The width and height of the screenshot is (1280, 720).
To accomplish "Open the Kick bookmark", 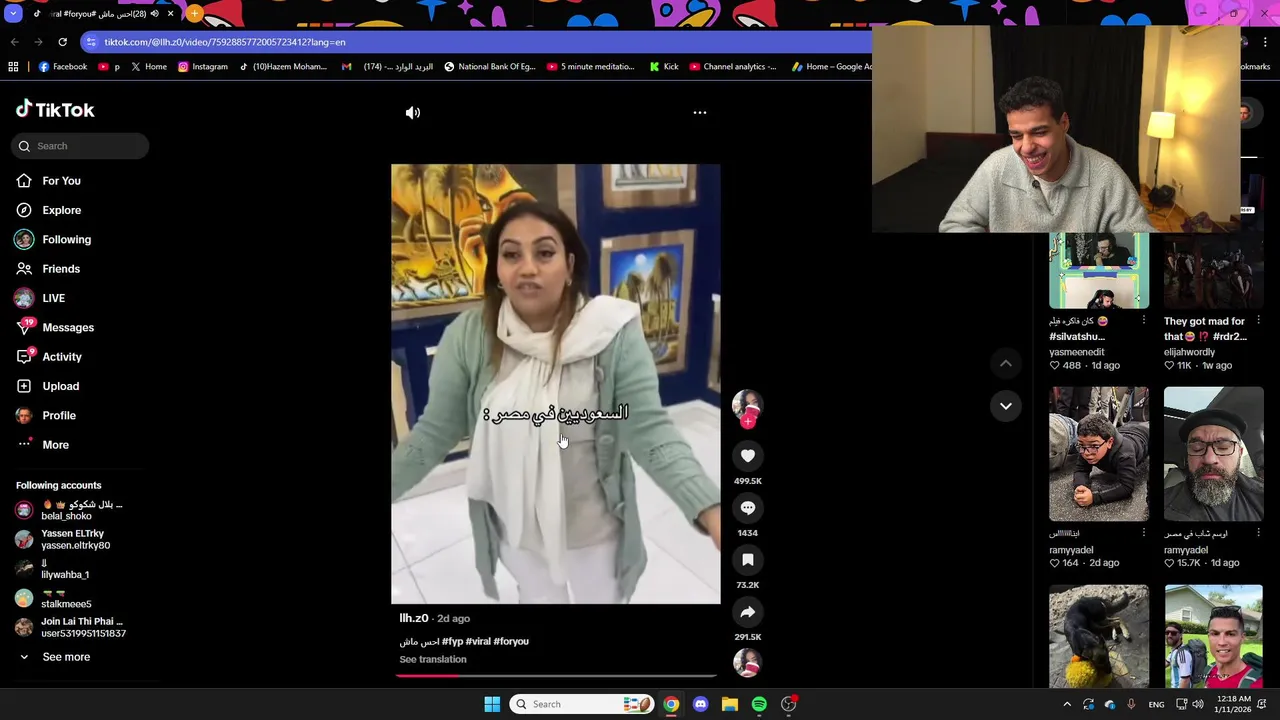I will pos(664,67).
